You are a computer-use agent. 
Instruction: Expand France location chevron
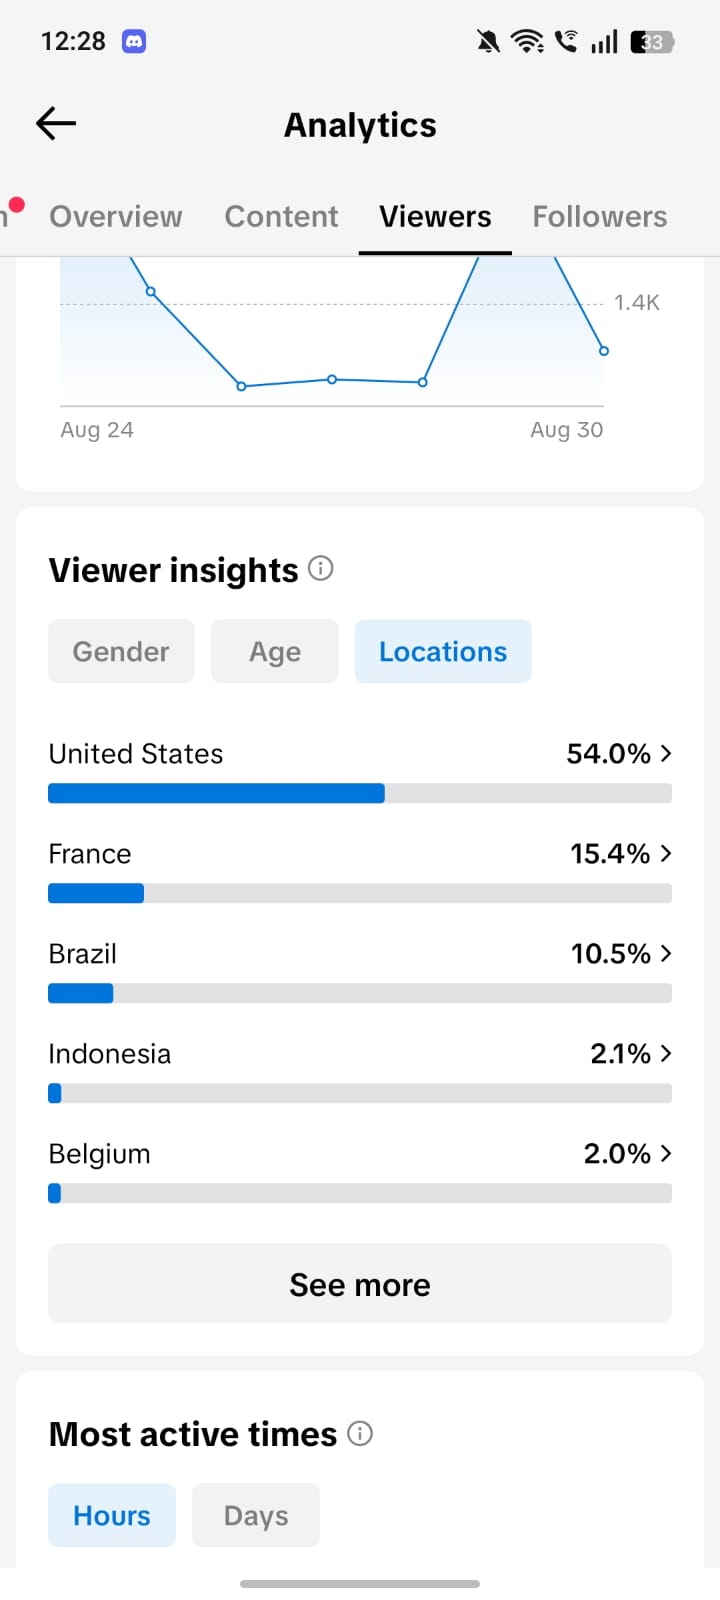666,853
